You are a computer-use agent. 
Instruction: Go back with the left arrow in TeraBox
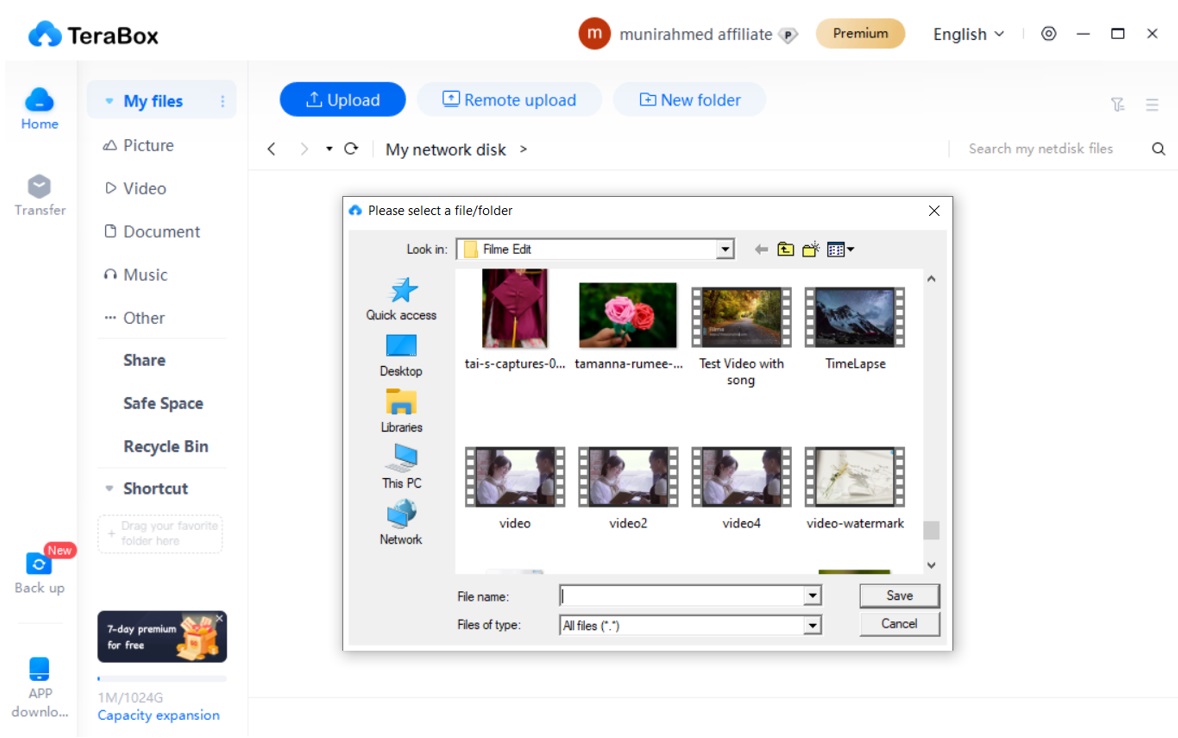tap(271, 149)
